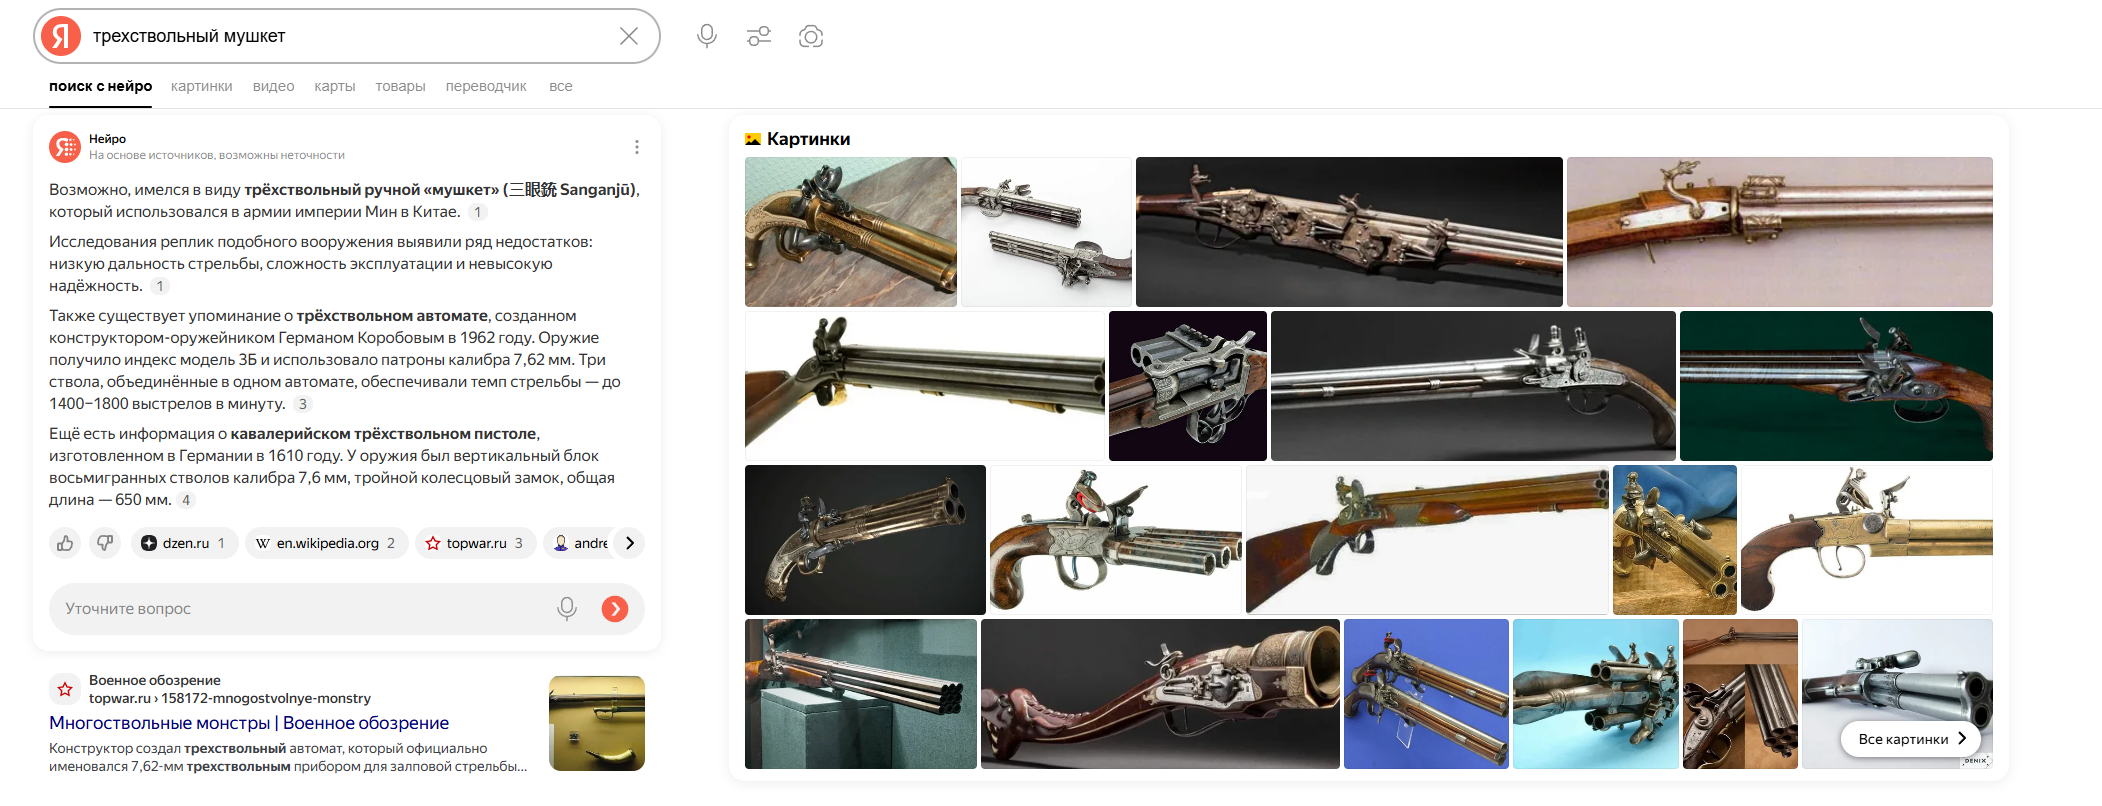
Task: Switch to the видео tab
Action: pyautogui.click(x=273, y=86)
